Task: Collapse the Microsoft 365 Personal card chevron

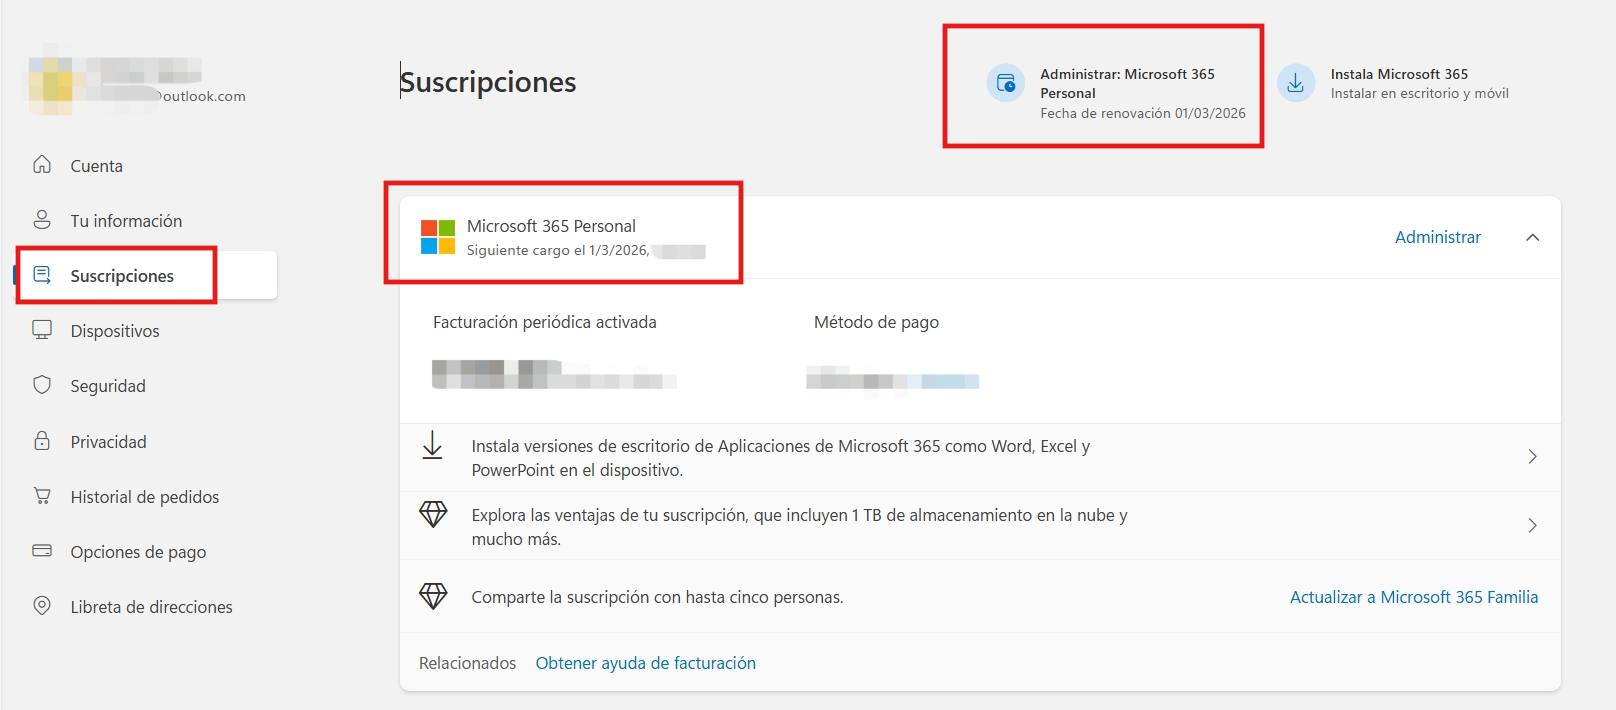Action: click(1532, 238)
